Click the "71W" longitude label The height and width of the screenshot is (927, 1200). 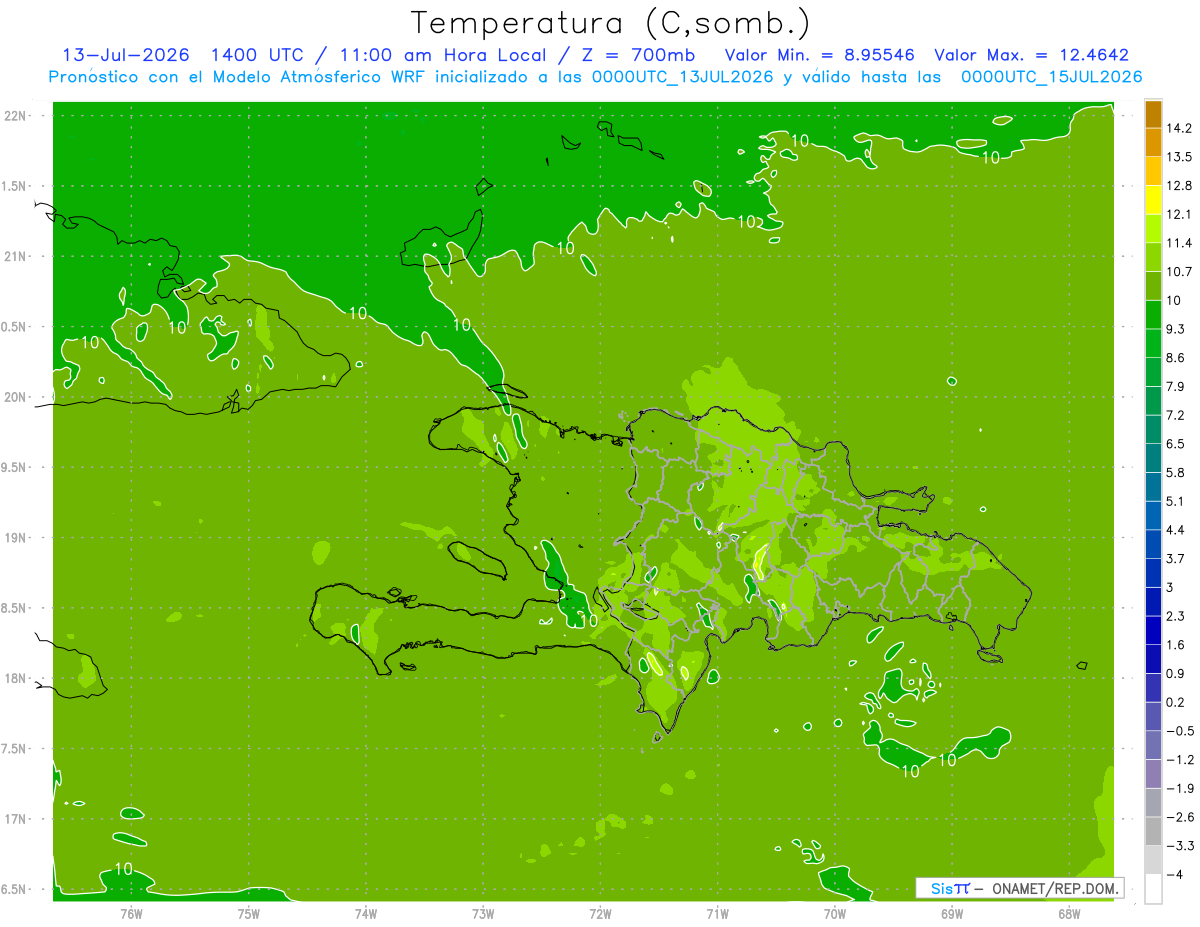tap(717, 914)
